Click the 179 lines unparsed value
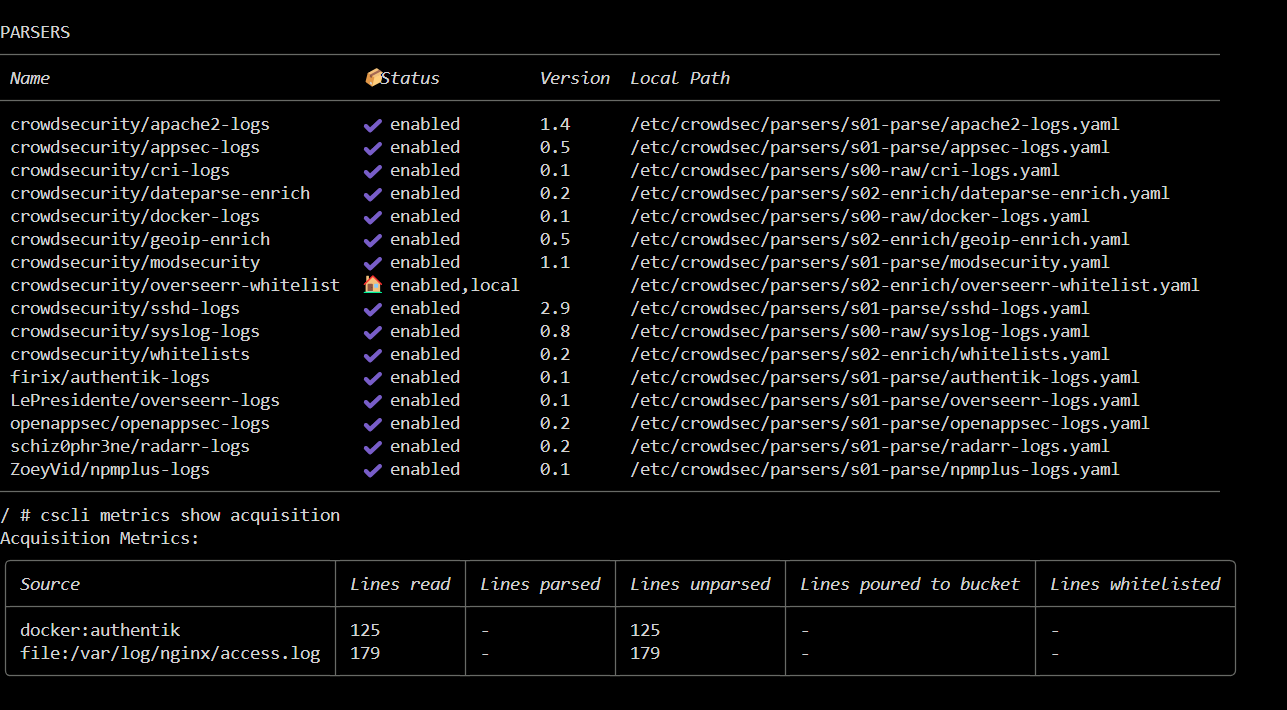1287x710 pixels. pos(645,654)
